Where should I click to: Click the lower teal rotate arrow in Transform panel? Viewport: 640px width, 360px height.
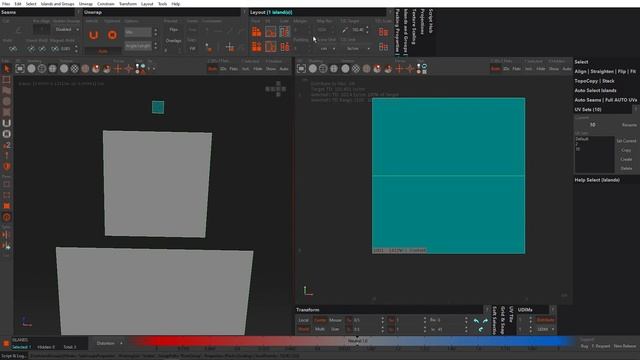click(x=480, y=329)
